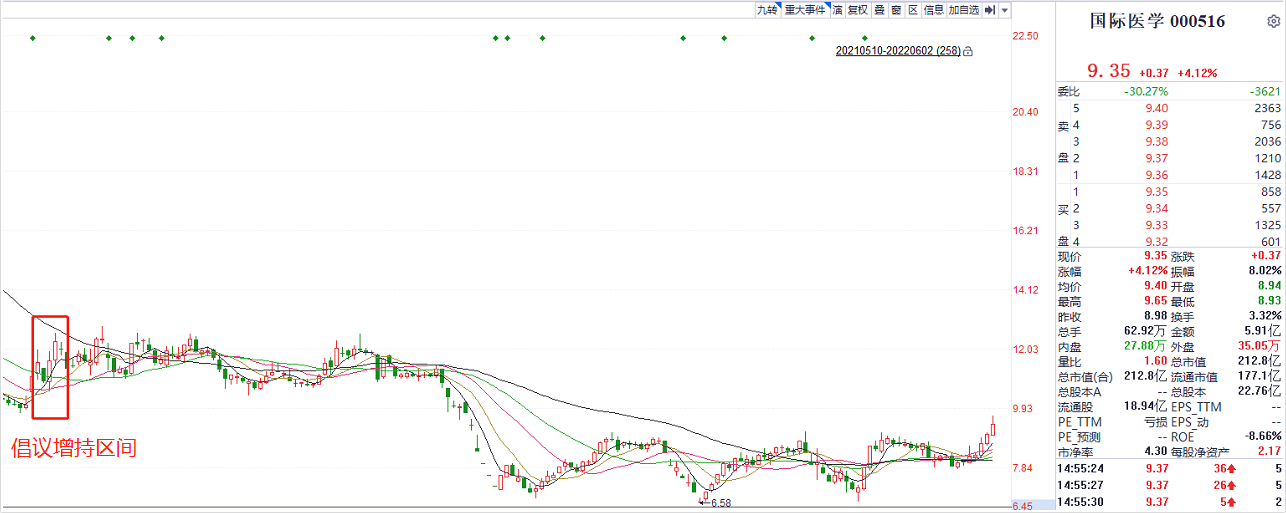The height and width of the screenshot is (513, 1286).
Task: Open the 复权 price adjustment option
Action: tap(857, 10)
